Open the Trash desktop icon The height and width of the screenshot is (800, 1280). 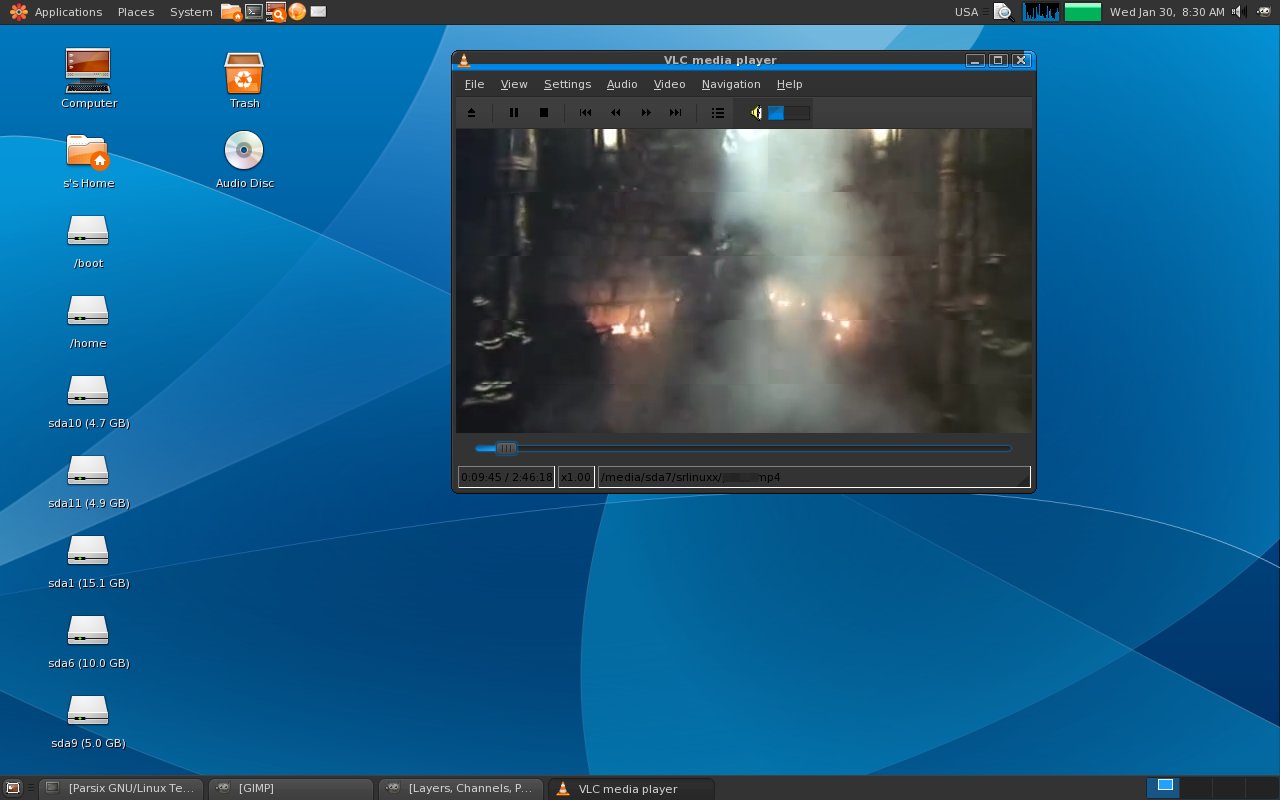point(244,80)
